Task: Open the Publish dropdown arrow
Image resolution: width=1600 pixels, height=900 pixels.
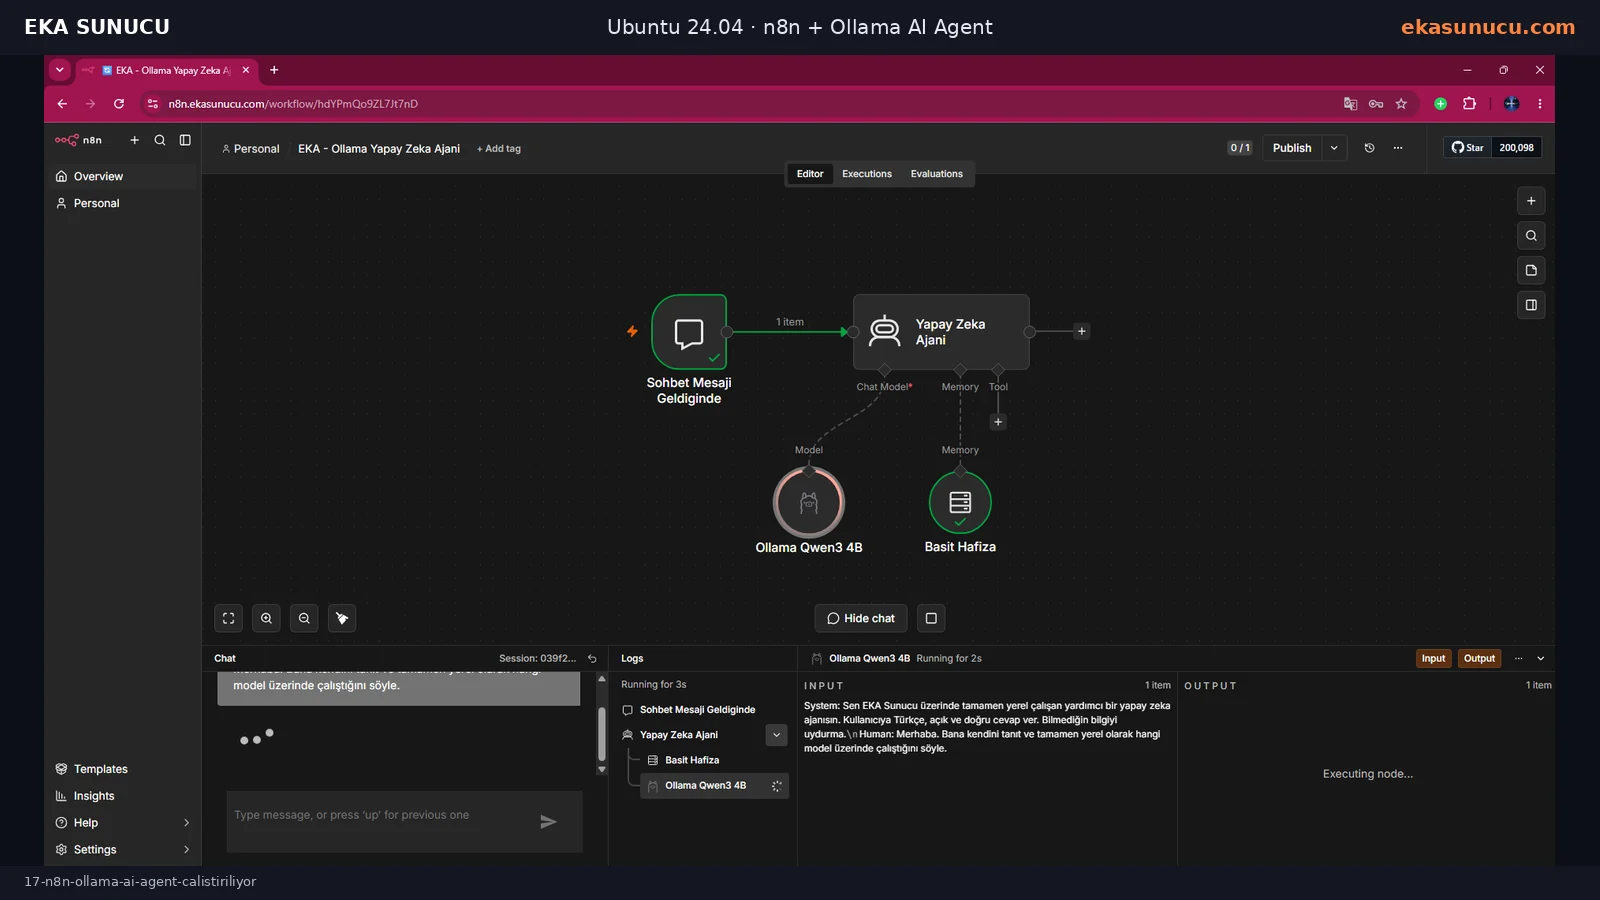Action: coord(1334,148)
